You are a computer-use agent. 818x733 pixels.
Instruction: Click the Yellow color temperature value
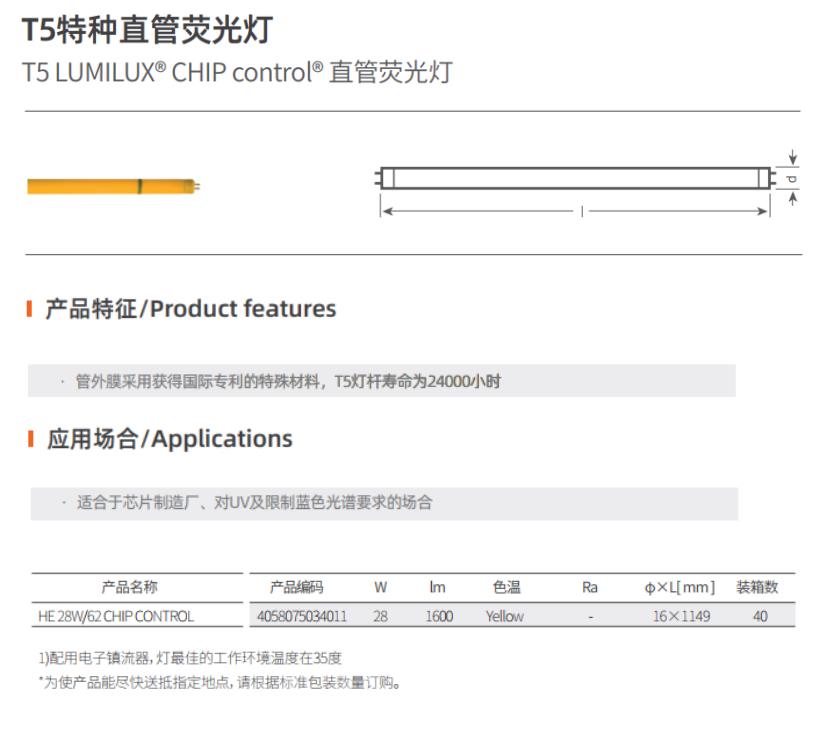pos(504,616)
